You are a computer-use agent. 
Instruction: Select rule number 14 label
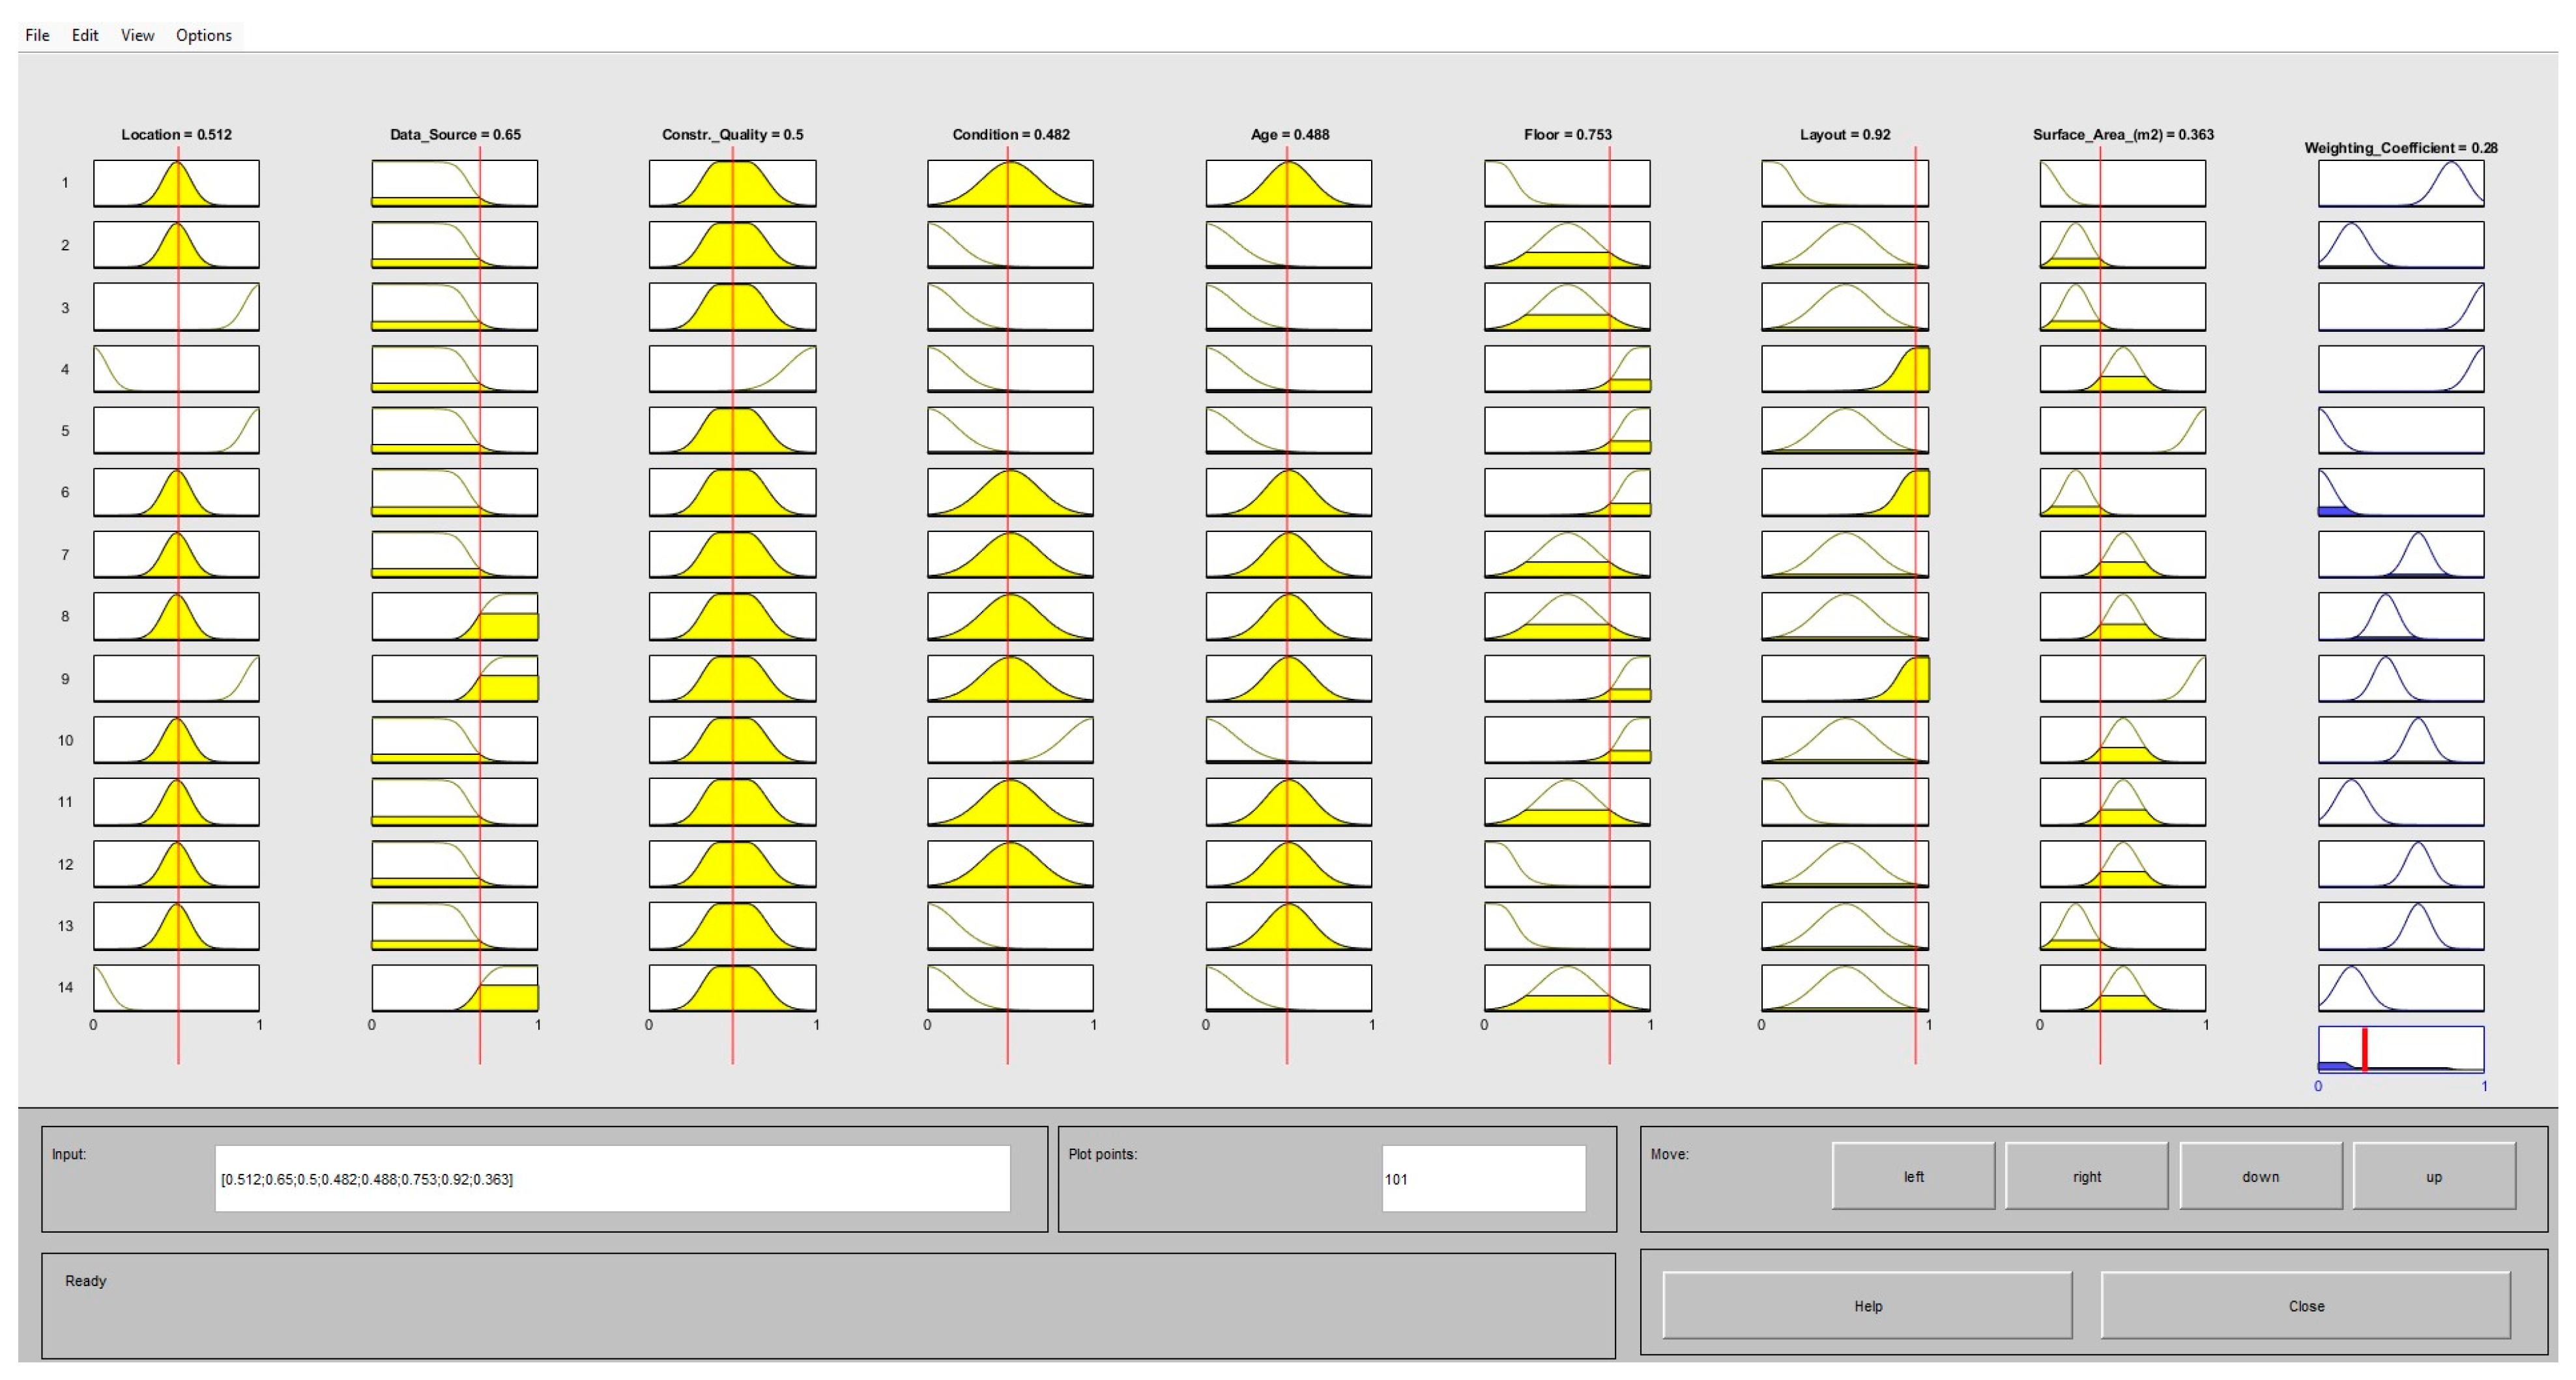(x=65, y=987)
